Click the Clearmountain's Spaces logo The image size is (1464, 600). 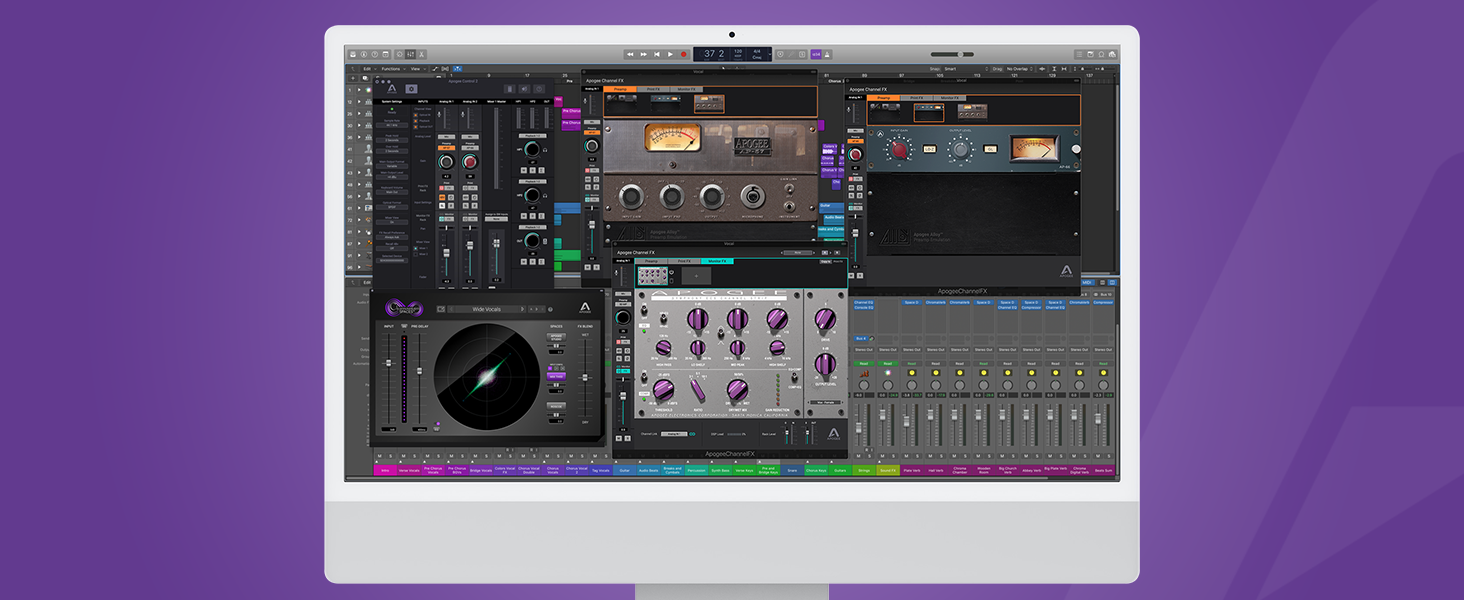[405, 308]
